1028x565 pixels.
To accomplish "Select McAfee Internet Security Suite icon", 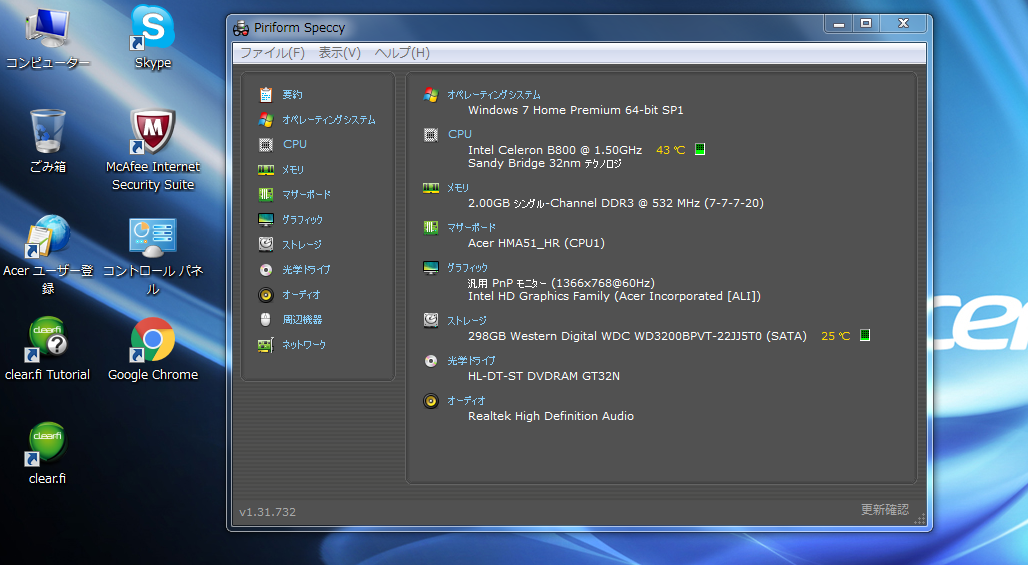I will [x=153, y=131].
